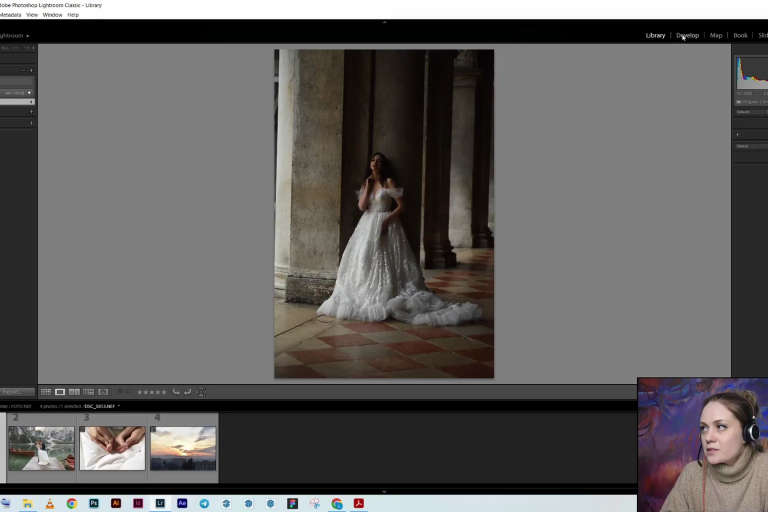Expand the identity plate arrow next to Lightroom
The image size is (768, 512).
pos(27,36)
